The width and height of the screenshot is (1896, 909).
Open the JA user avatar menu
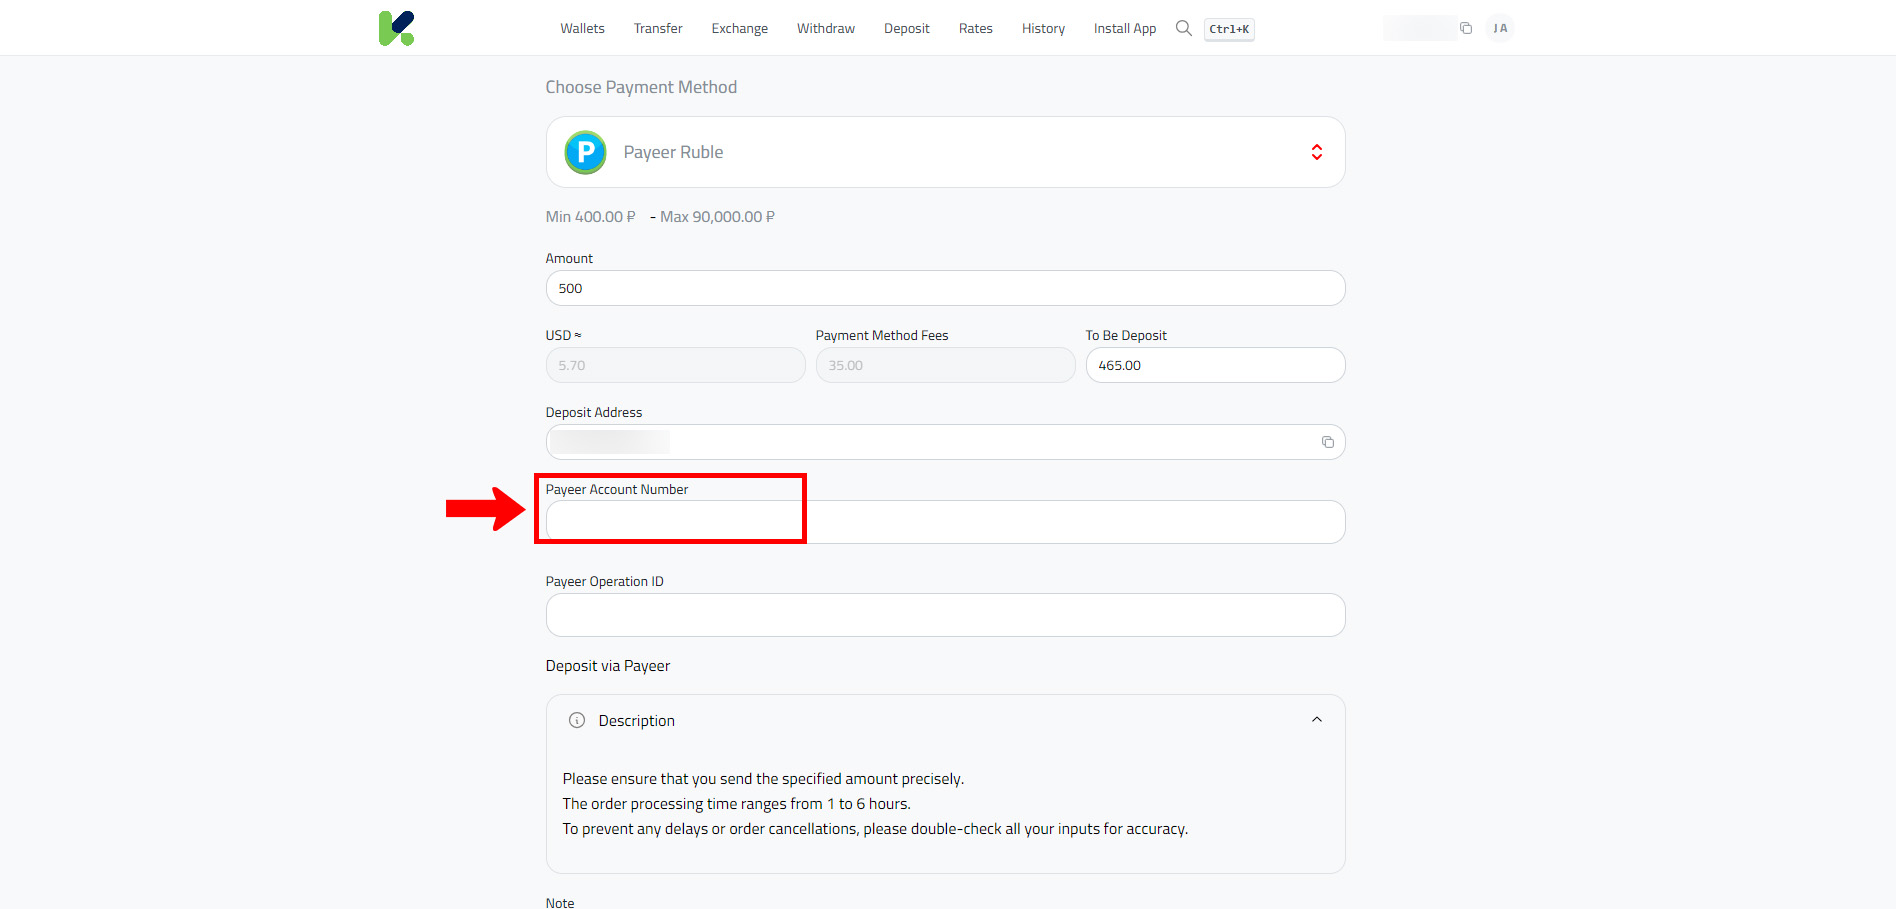point(1500,28)
